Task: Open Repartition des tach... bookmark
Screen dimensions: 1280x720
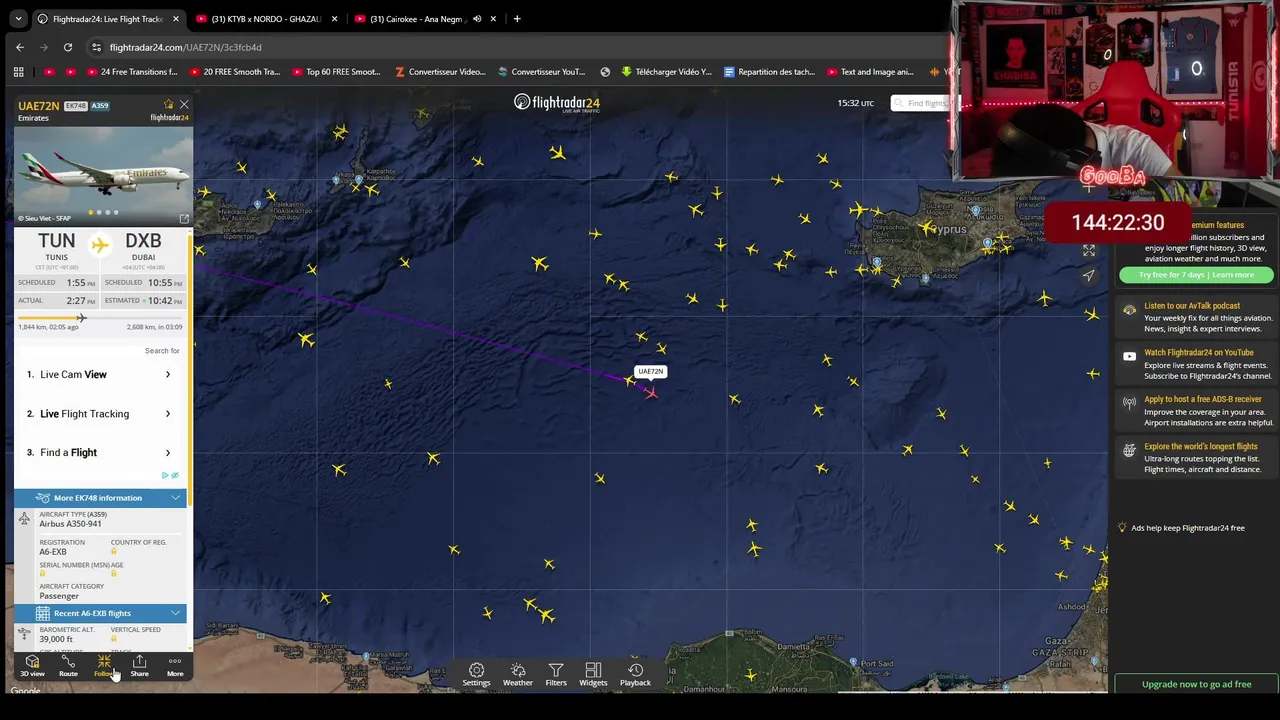Action: point(770,72)
